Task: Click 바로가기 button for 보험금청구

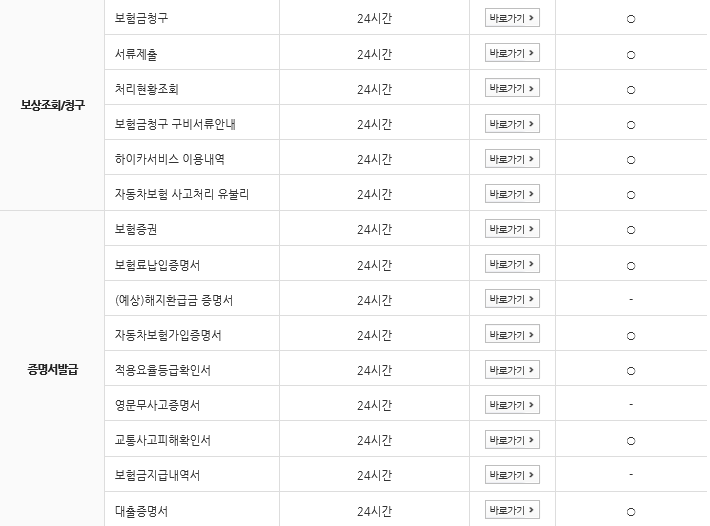Action: (512, 18)
